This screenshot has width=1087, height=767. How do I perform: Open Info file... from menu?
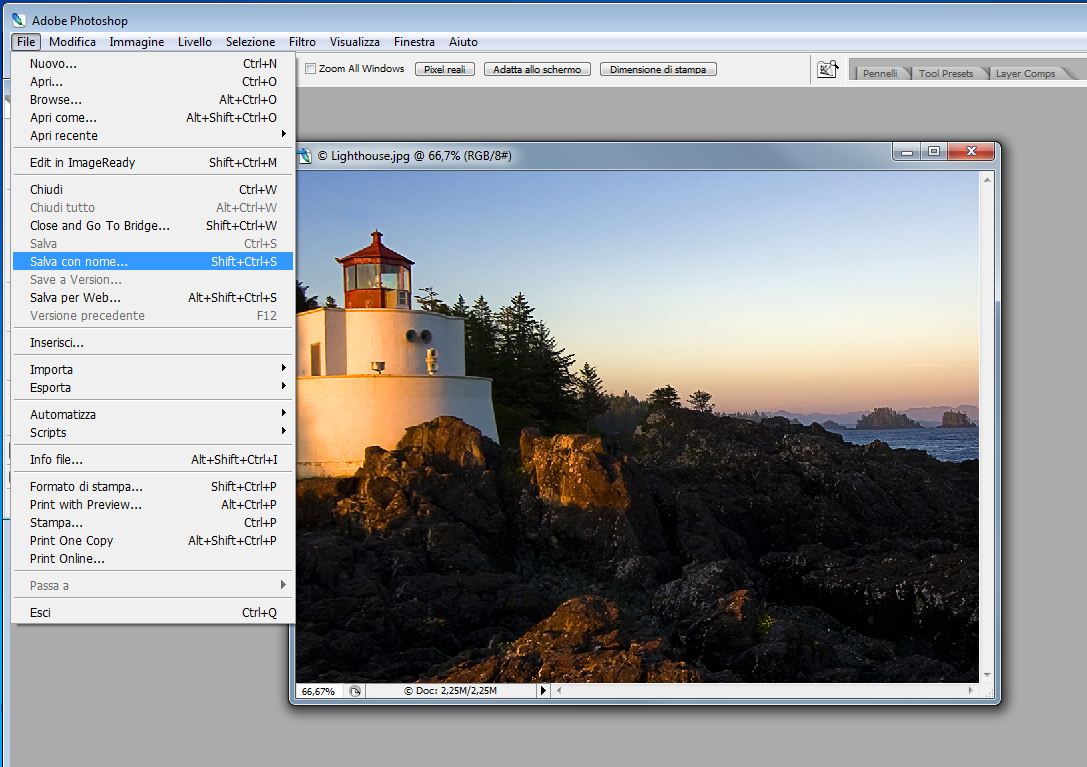tap(153, 459)
